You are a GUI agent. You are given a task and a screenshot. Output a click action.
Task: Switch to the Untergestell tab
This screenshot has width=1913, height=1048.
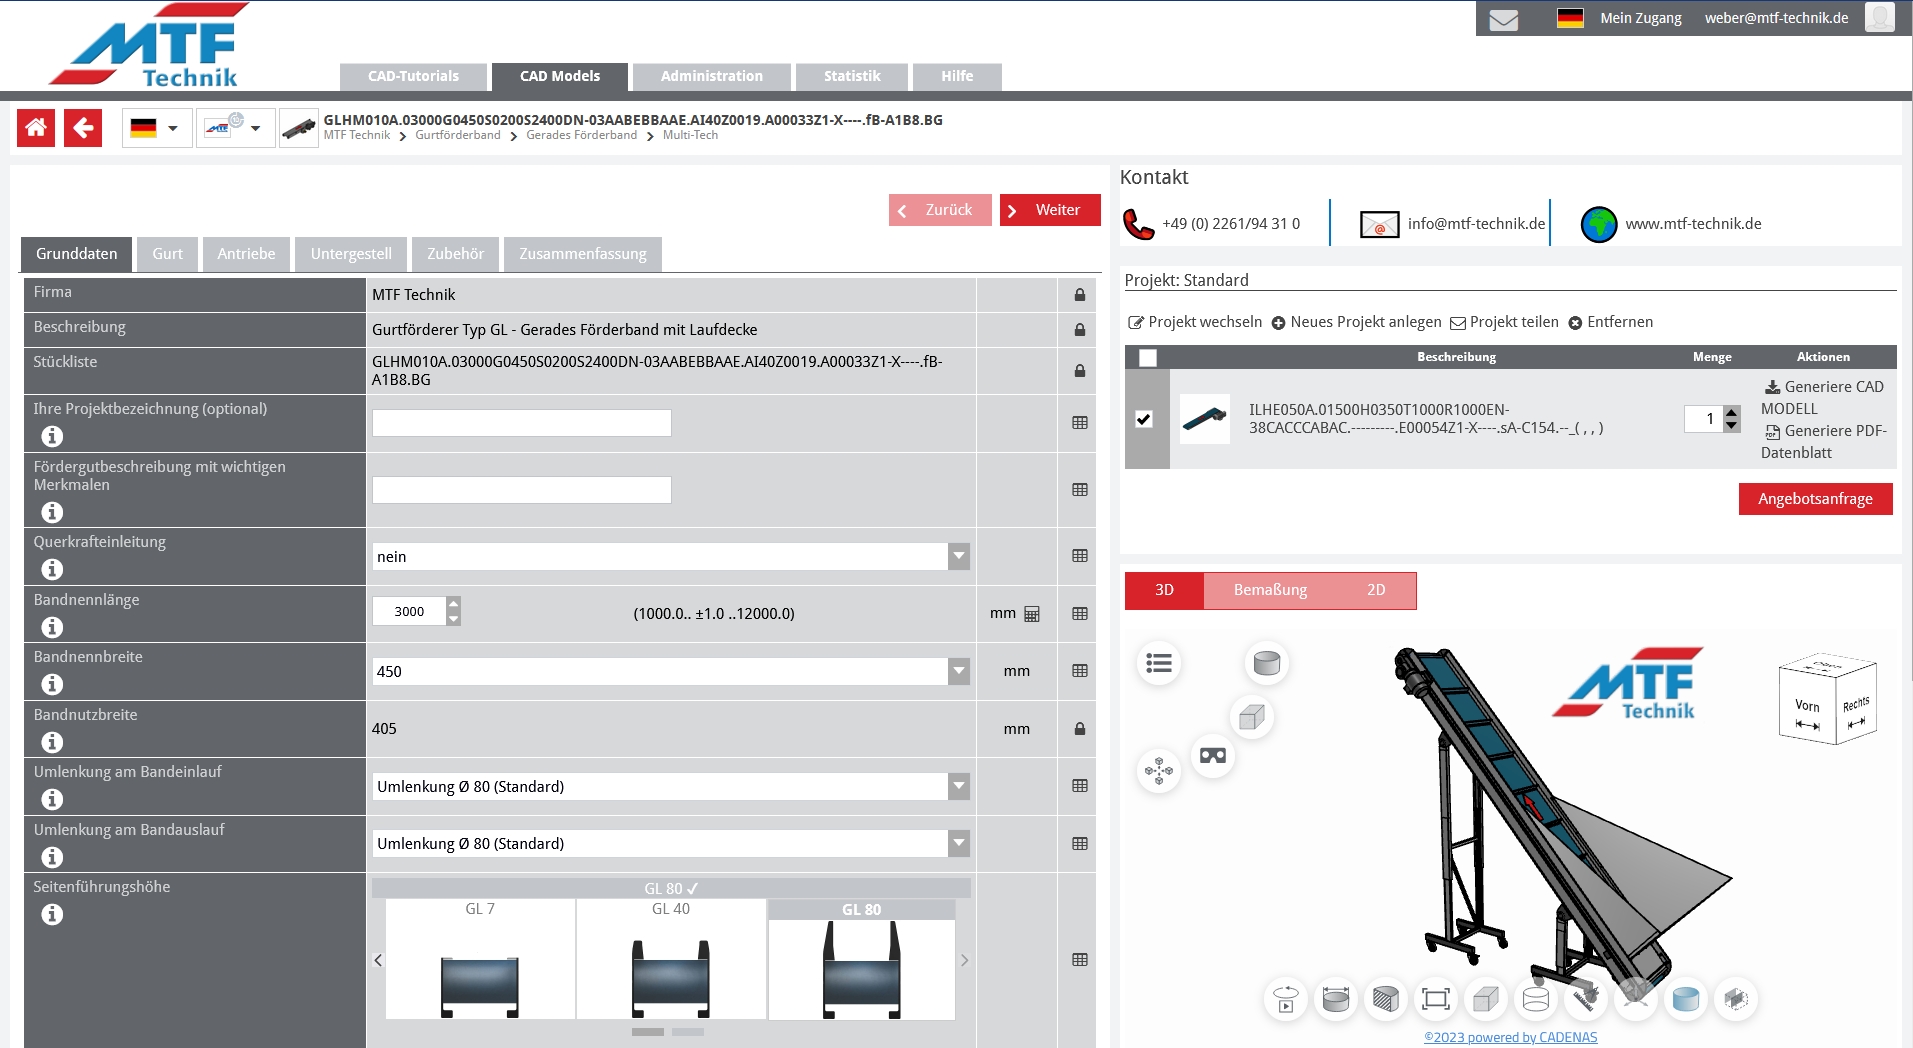click(x=351, y=254)
